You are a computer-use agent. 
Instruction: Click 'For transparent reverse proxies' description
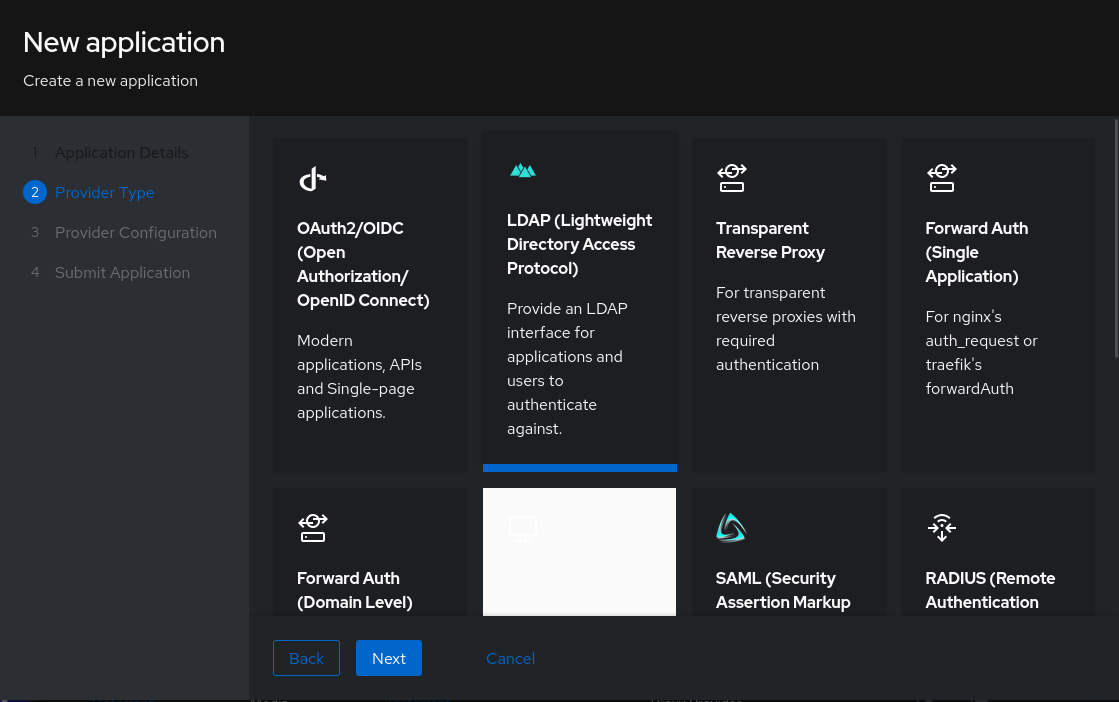pyautogui.click(x=785, y=329)
